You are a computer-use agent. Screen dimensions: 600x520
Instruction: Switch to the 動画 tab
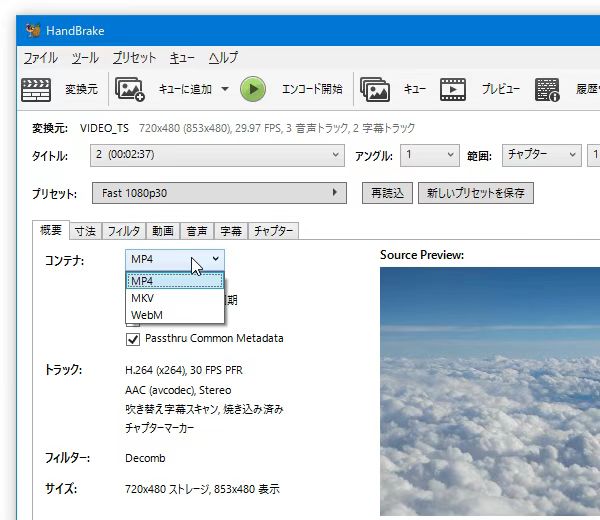[163, 231]
